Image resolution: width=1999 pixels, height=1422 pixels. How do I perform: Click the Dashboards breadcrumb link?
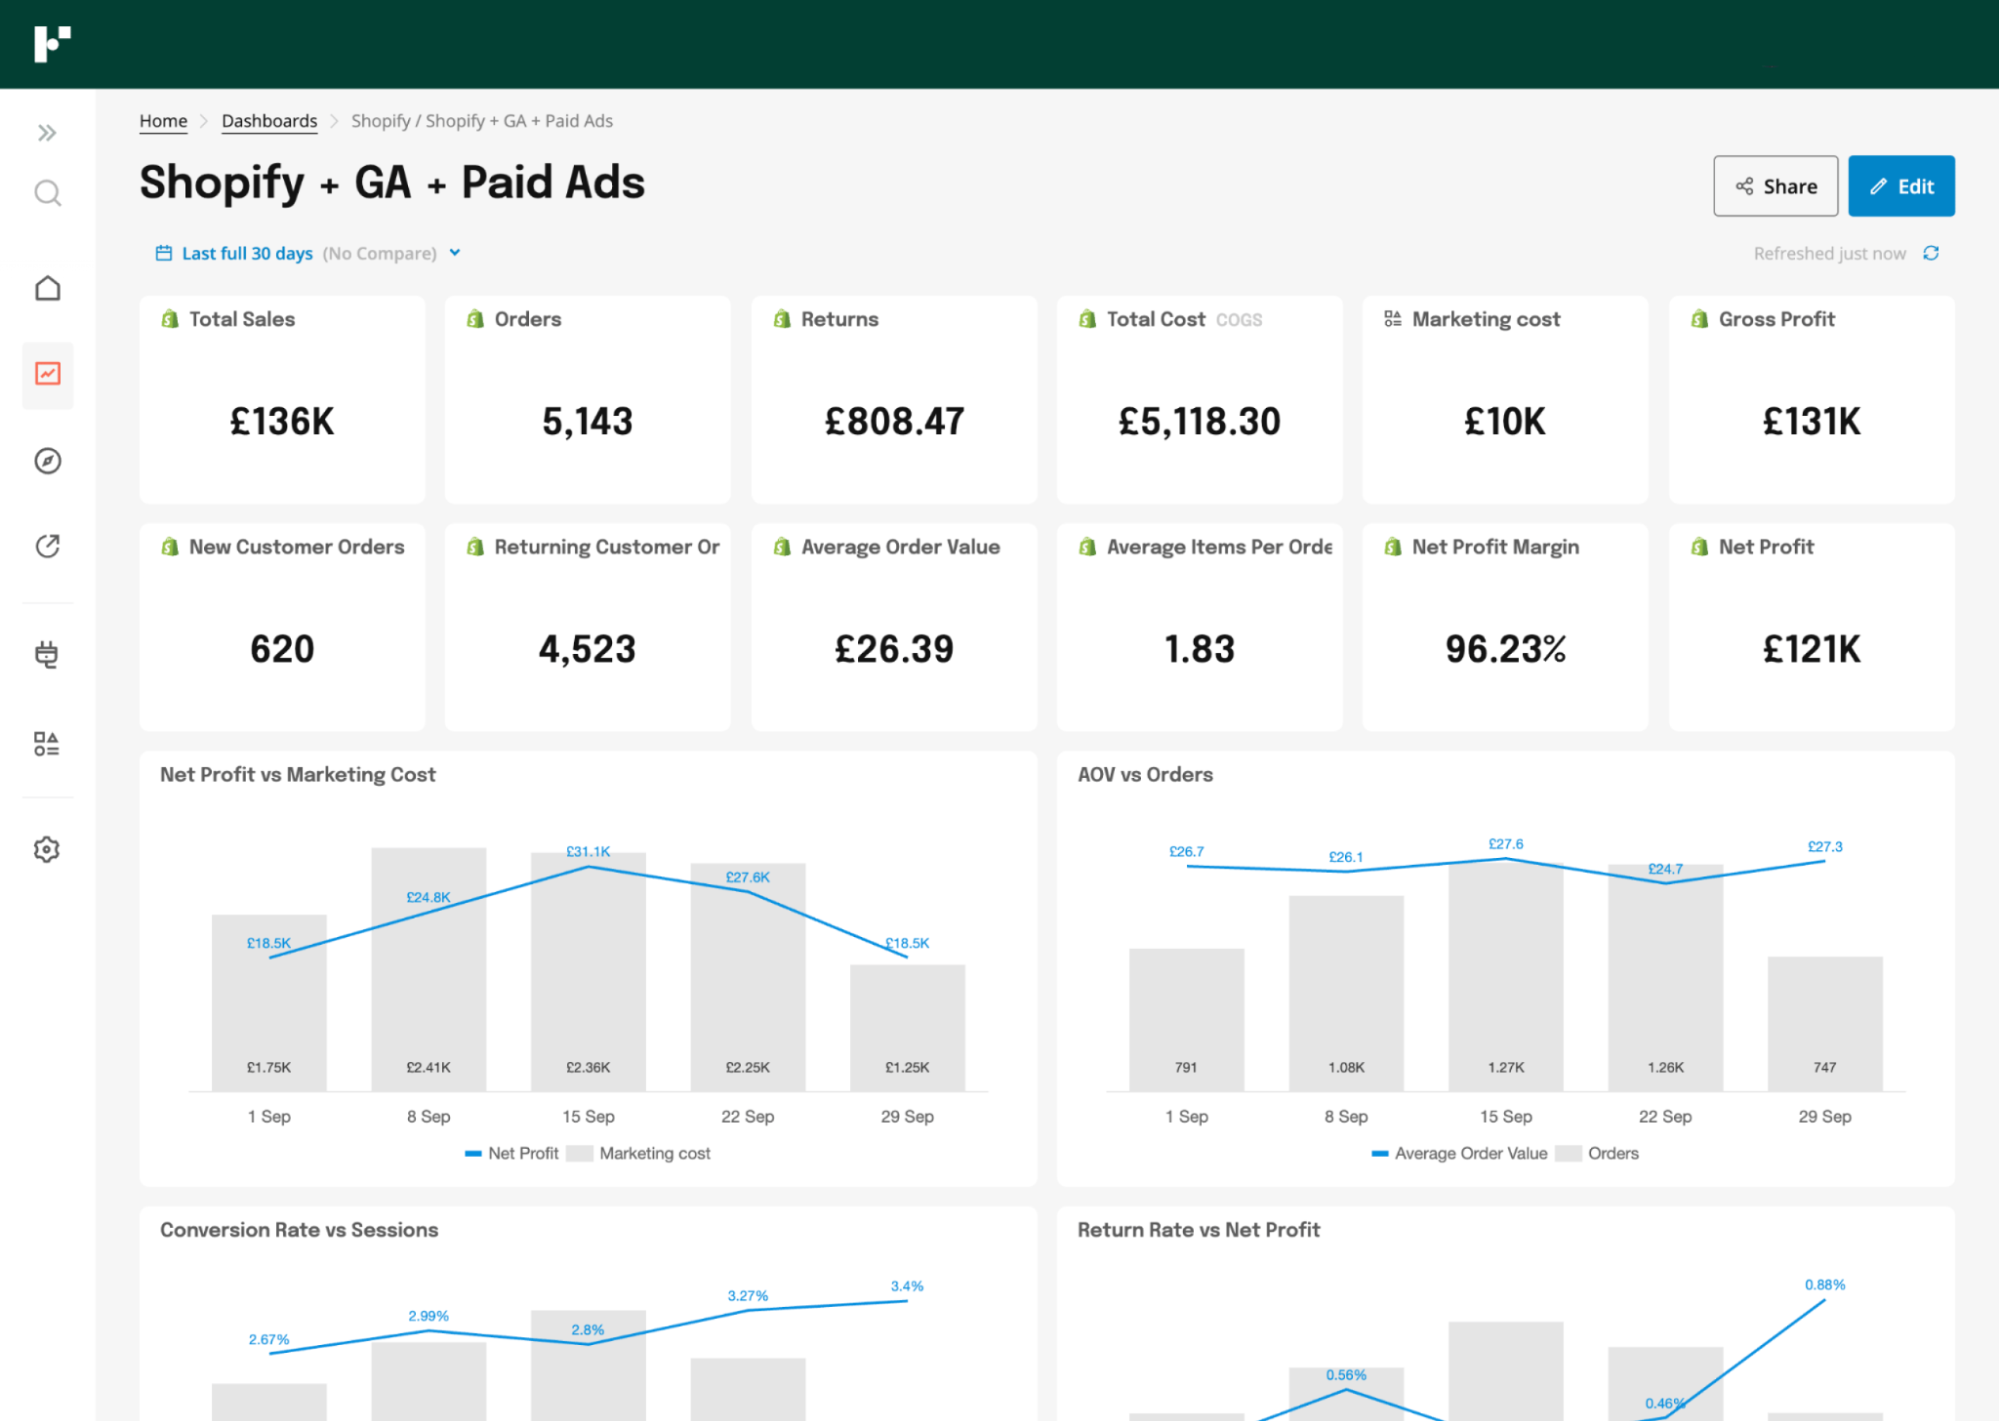(269, 120)
